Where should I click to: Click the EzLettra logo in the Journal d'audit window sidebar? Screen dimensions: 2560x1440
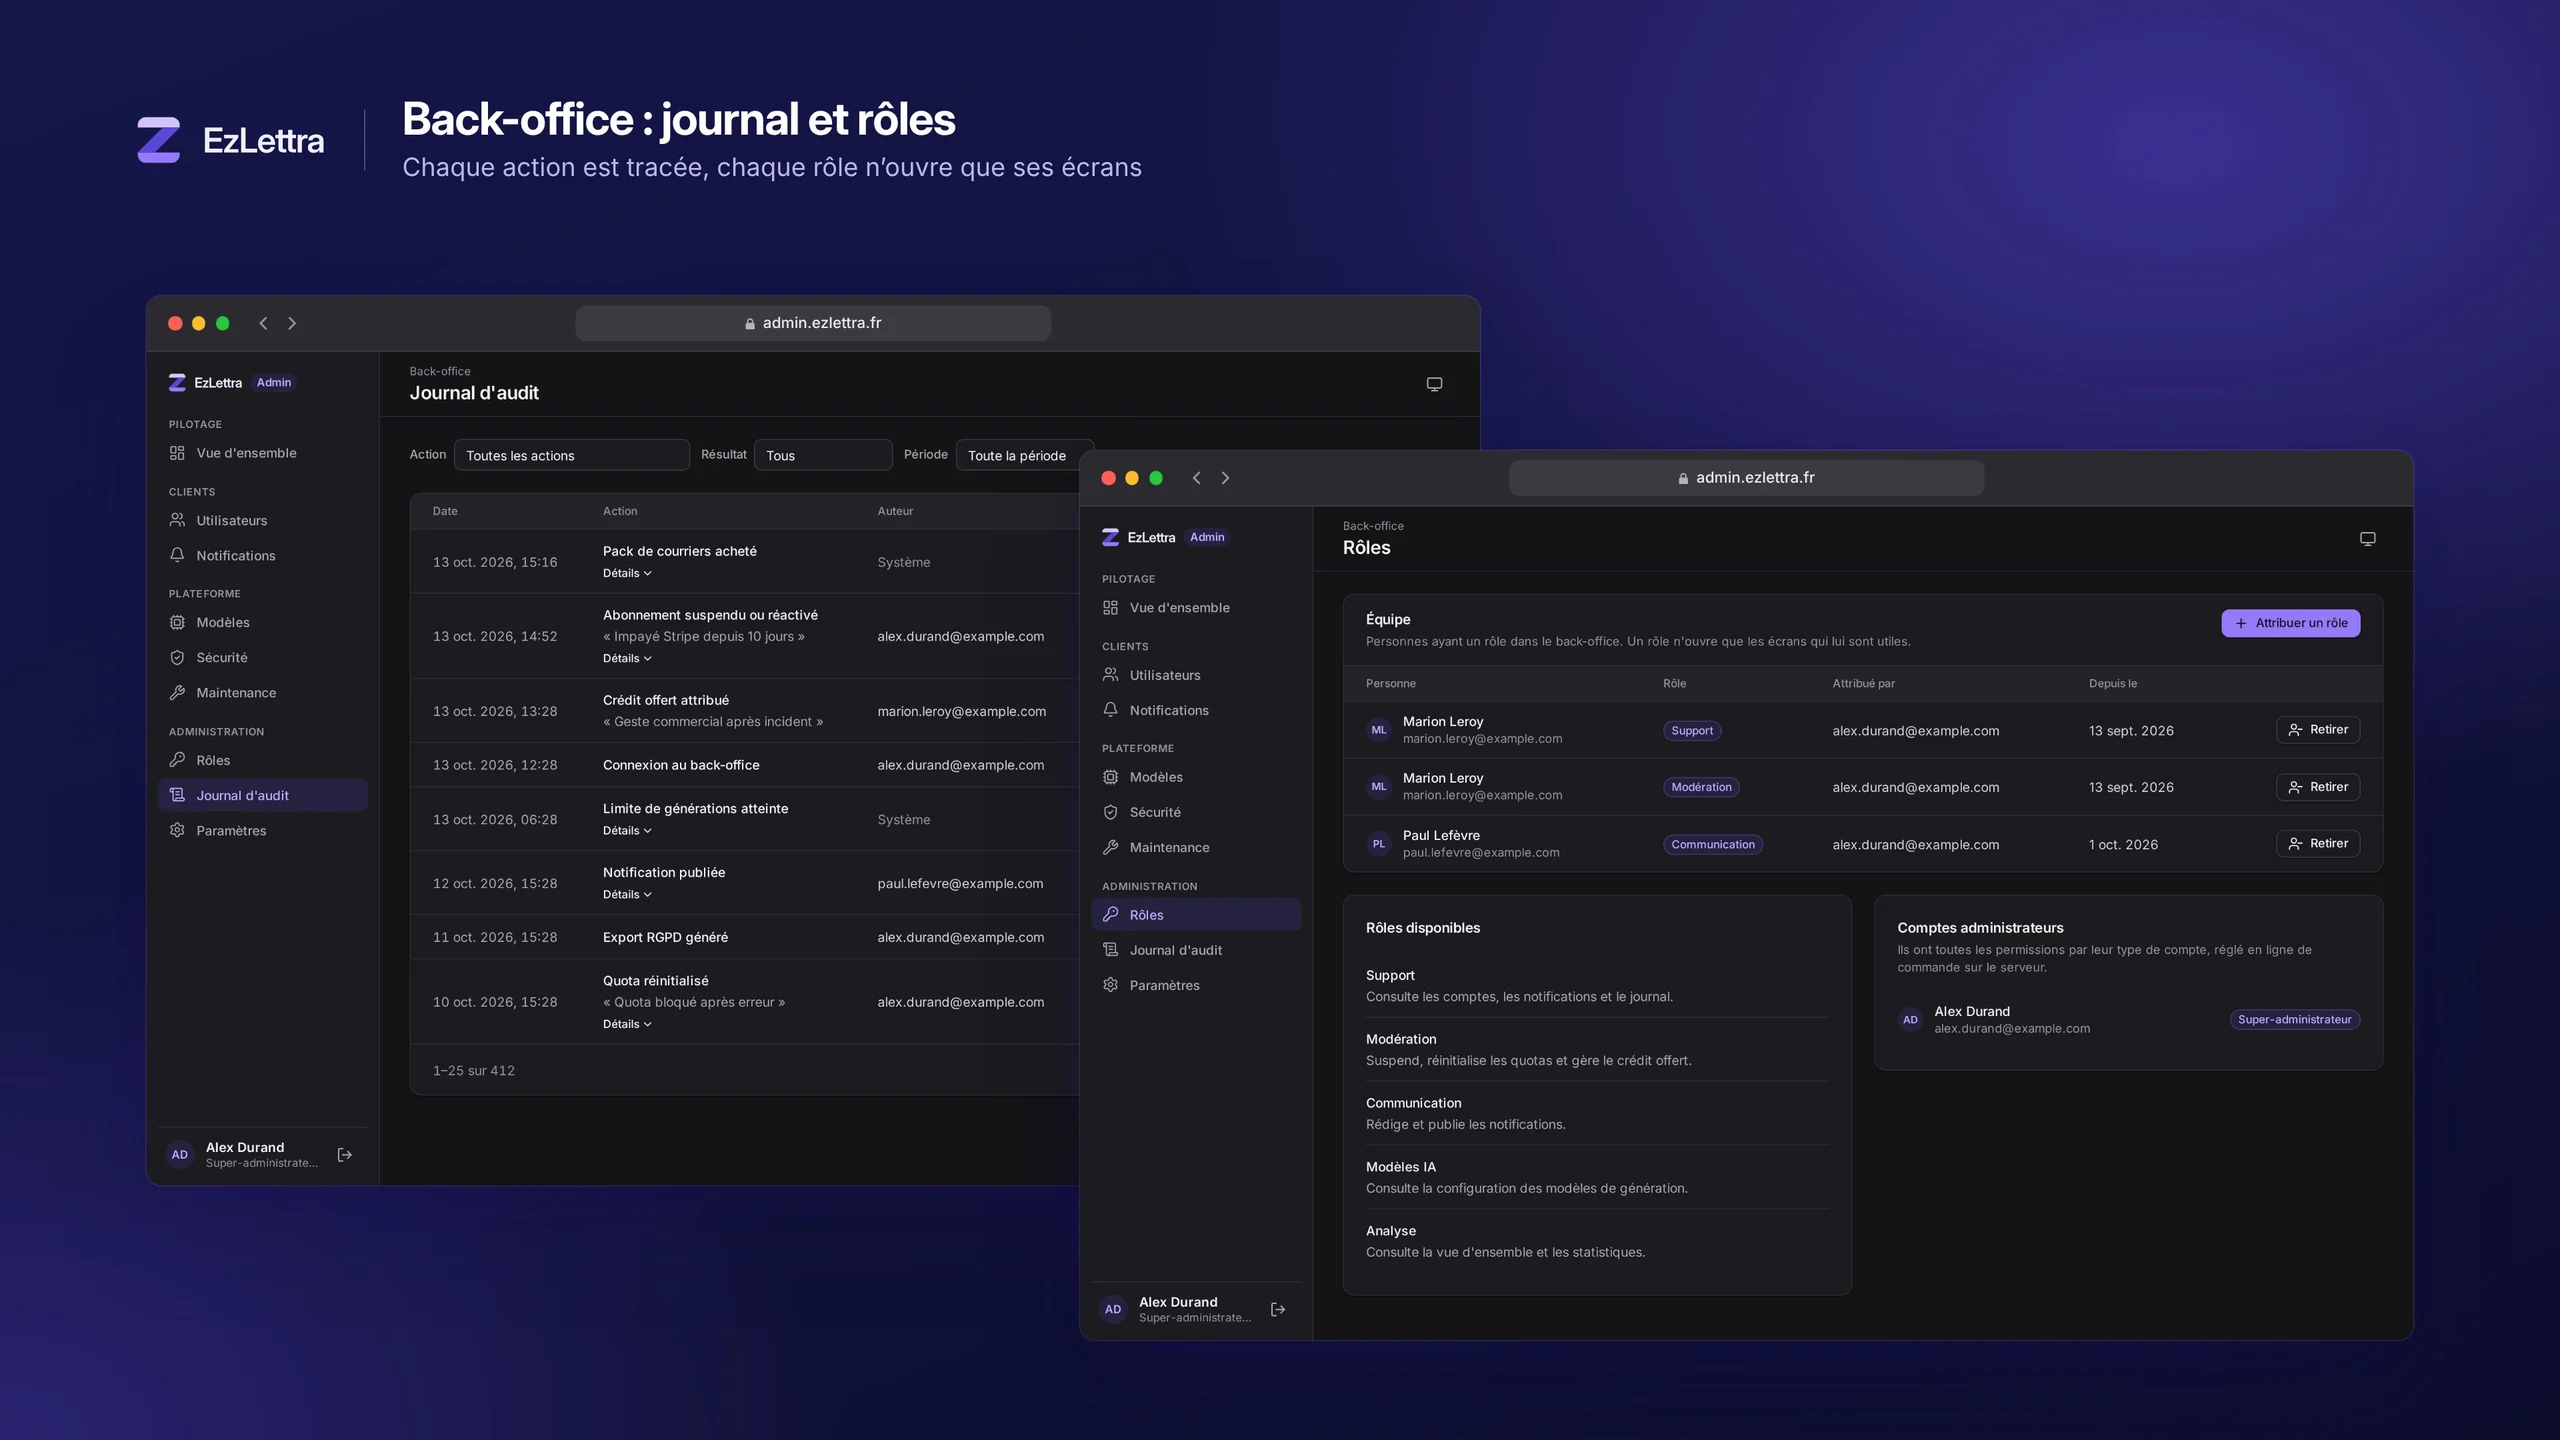(x=205, y=382)
